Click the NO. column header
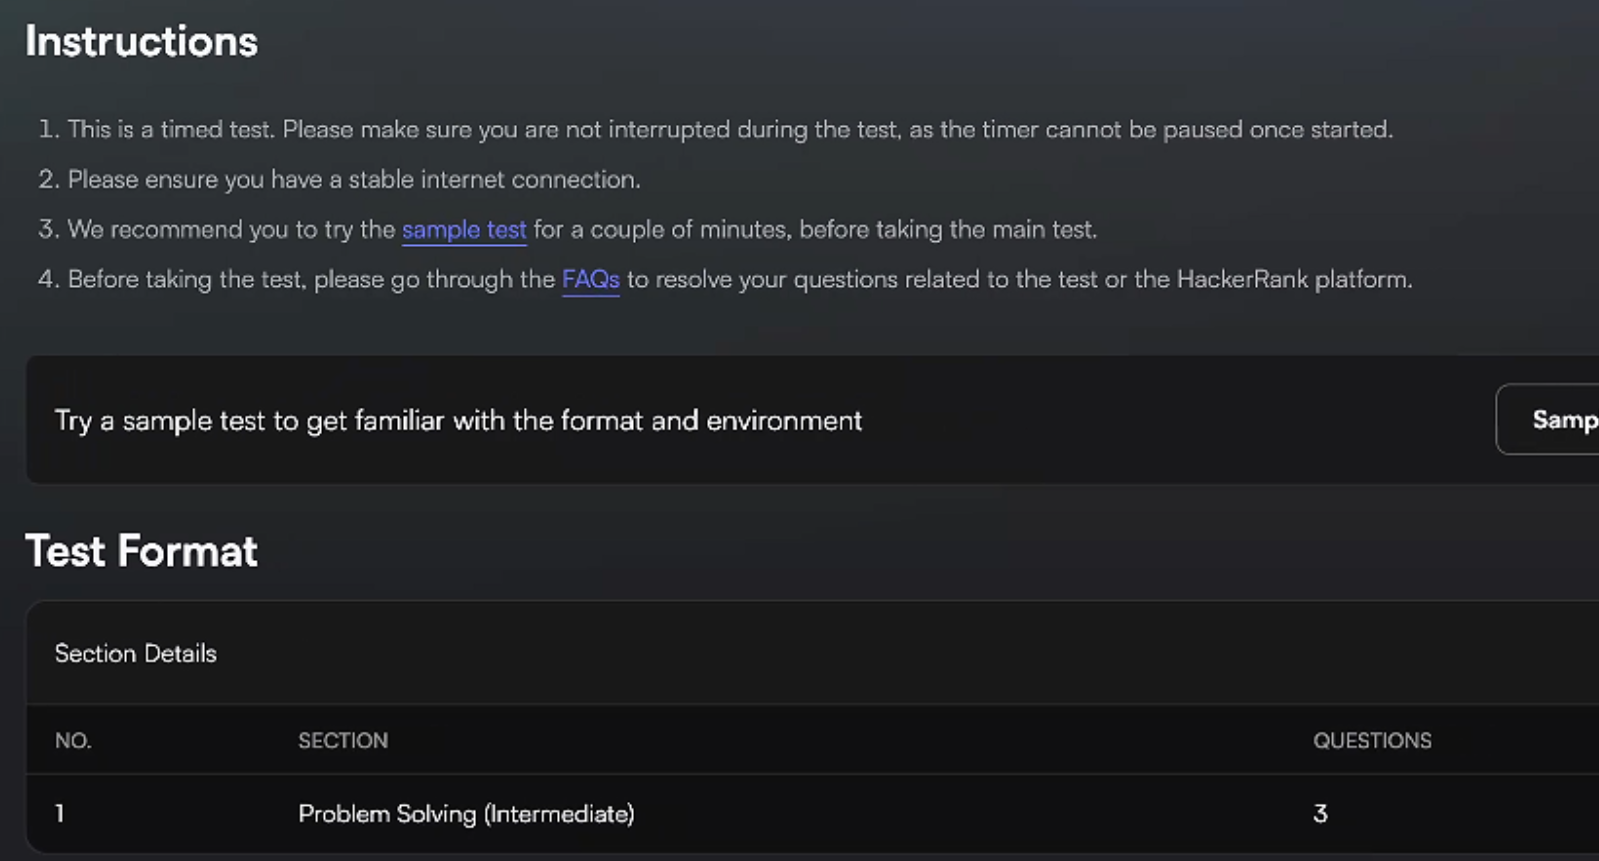 tap(73, 741)
